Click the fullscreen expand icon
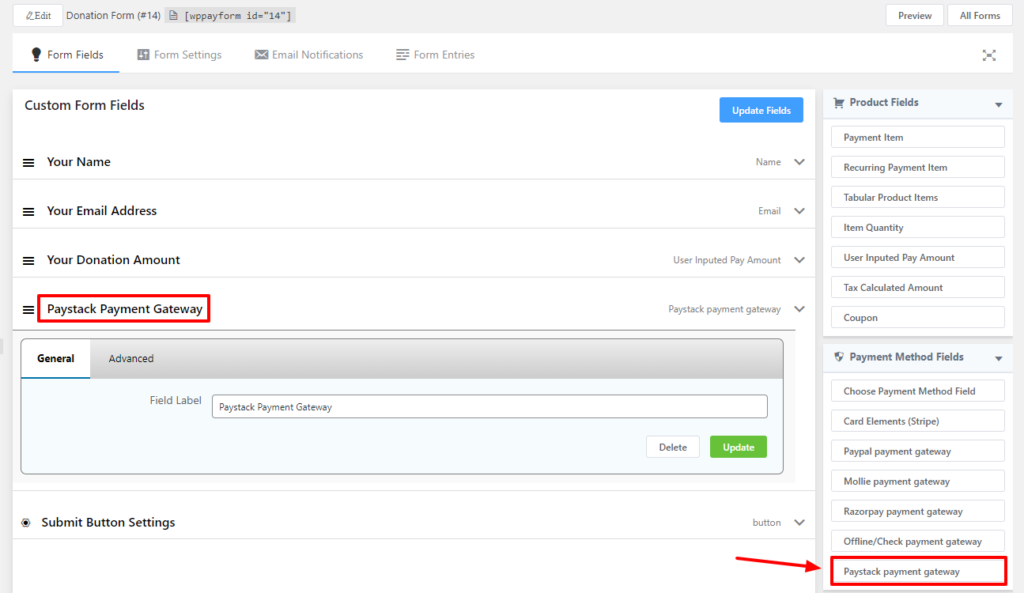Screen dimensions: 1024x593 point(988,55)
